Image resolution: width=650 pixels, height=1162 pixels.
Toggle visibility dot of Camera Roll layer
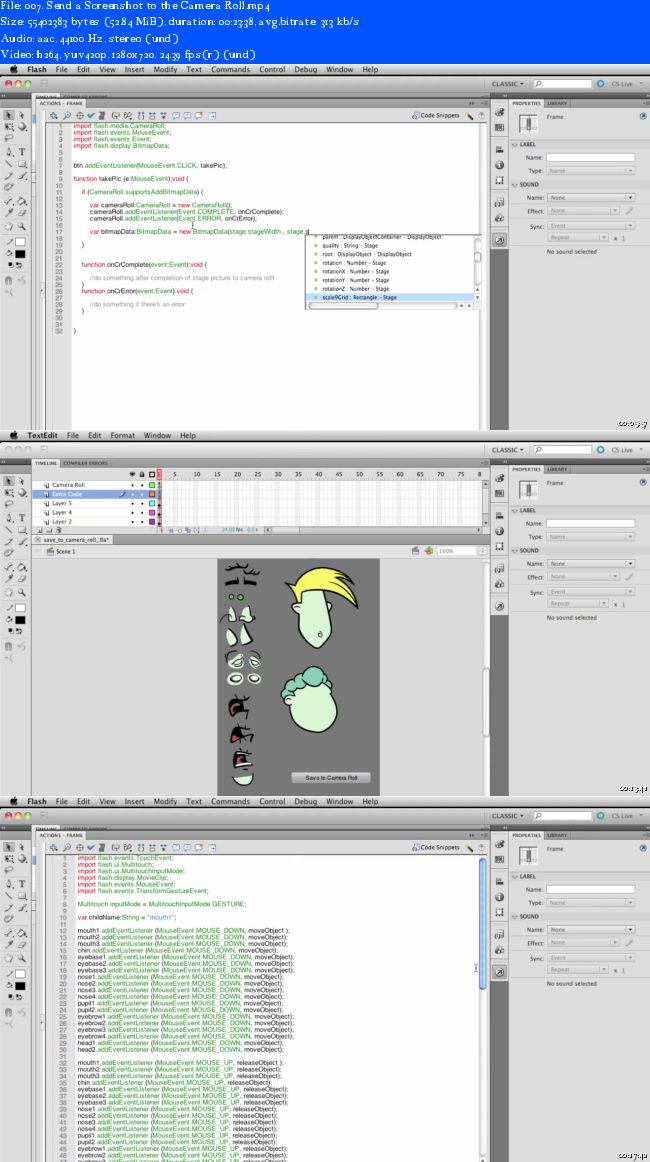pyautogui.click(x=133, y=485)
